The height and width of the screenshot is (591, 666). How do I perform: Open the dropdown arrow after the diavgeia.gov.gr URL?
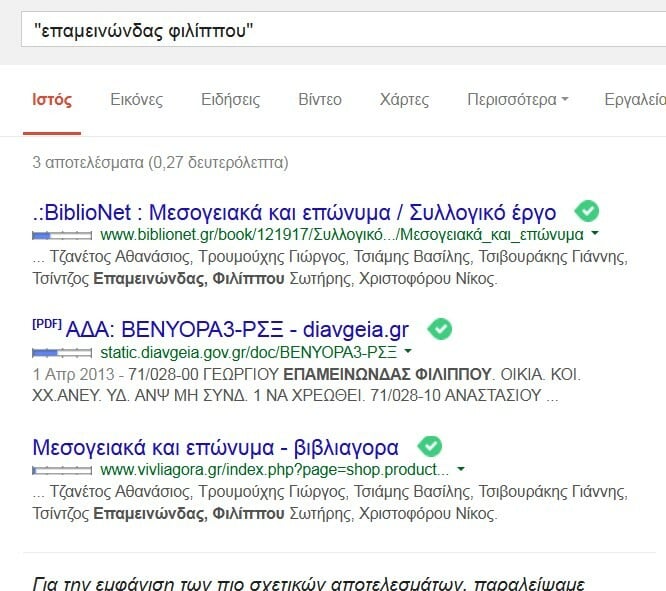(408, 351)
